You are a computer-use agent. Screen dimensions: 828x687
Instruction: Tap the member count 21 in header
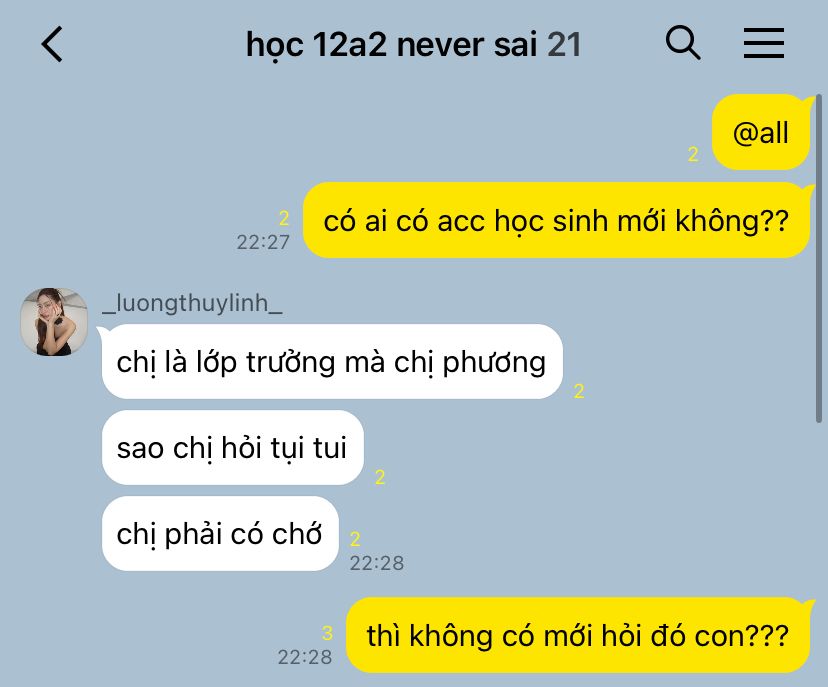click(564, 44)
